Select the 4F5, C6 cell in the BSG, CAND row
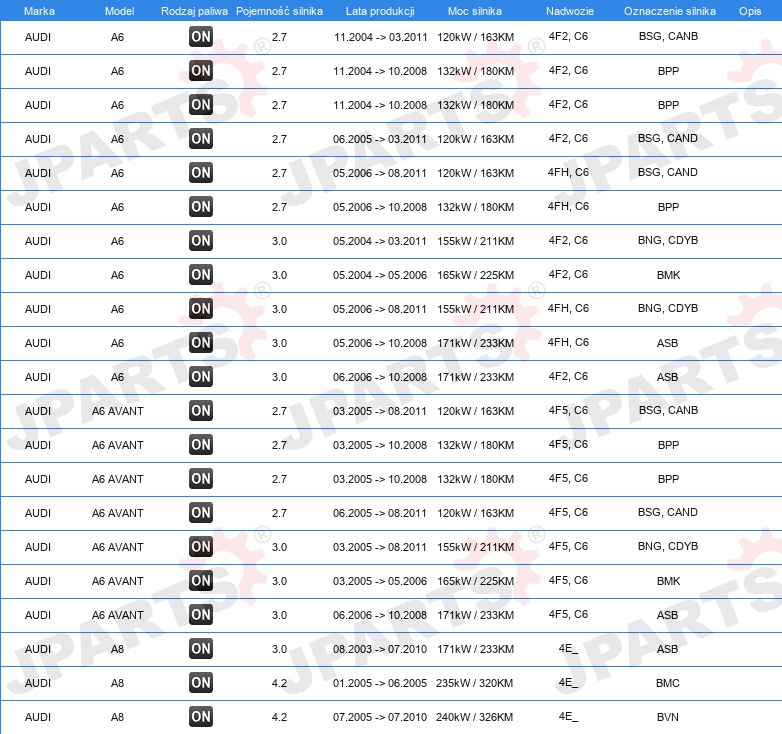The image size is (782, 734). point(568,512)
